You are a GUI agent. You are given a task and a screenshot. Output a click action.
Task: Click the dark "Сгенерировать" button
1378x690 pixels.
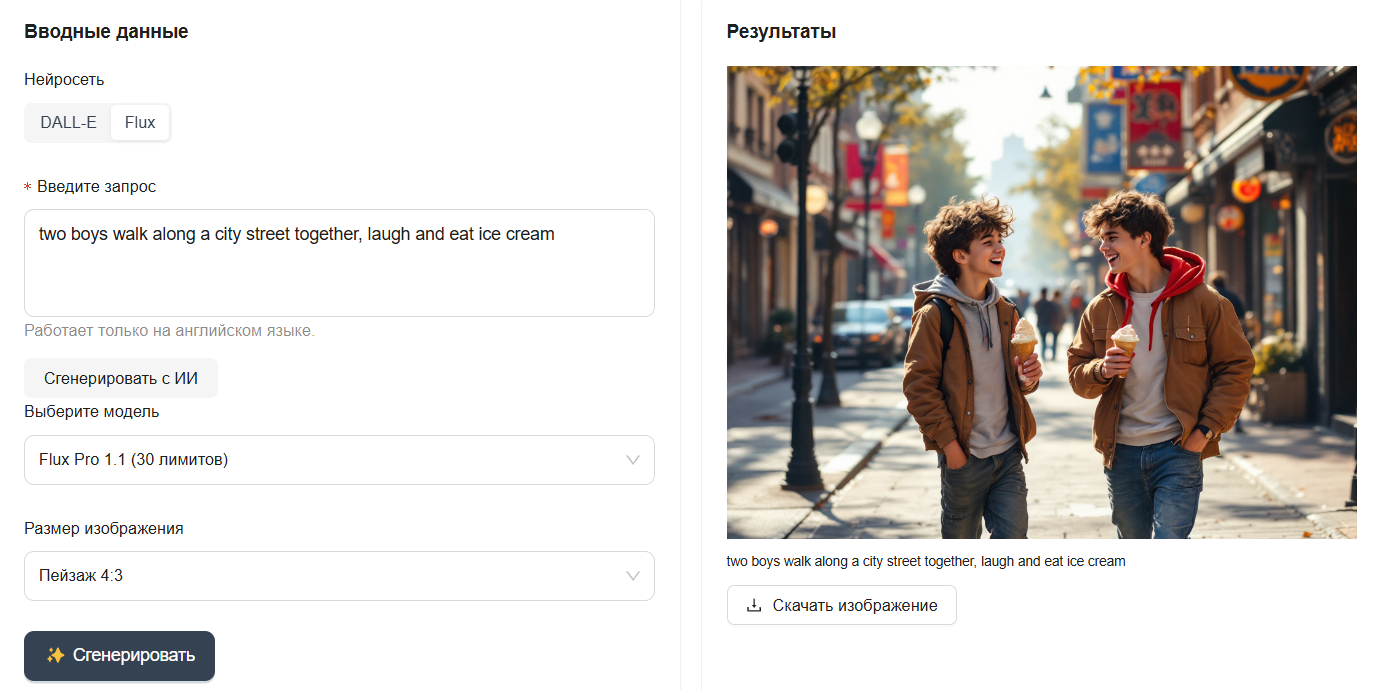click(x=120, y=656)
